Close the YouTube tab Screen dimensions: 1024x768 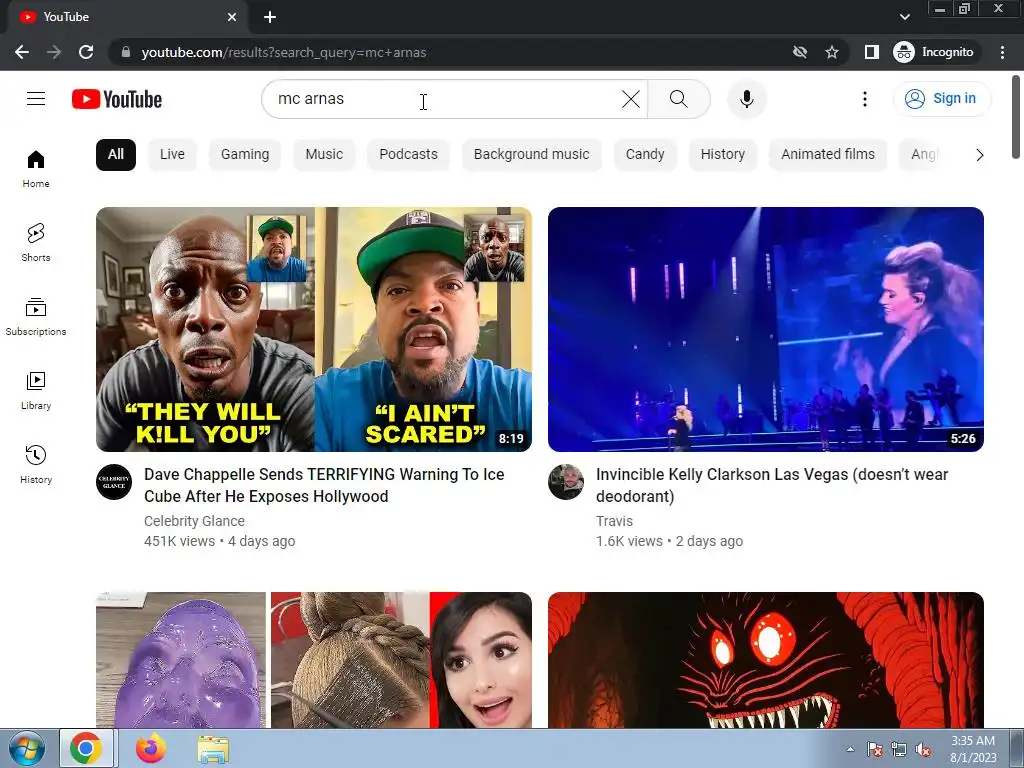coord(232,17)
